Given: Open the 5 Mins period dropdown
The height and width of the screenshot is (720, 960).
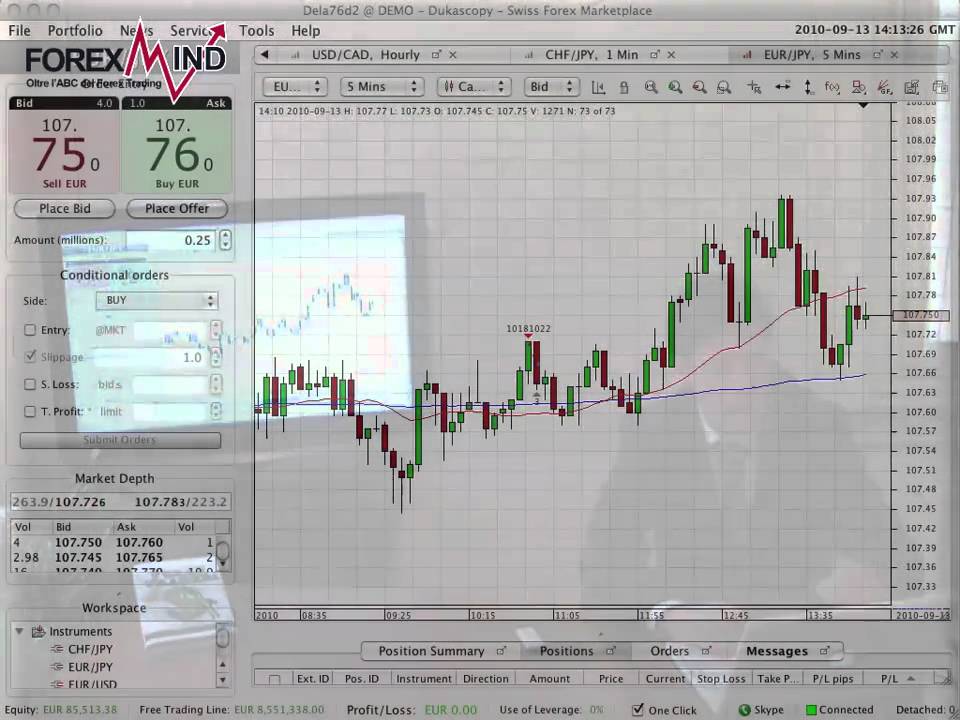Looking at the screenshot, I should tap(382, 87).
